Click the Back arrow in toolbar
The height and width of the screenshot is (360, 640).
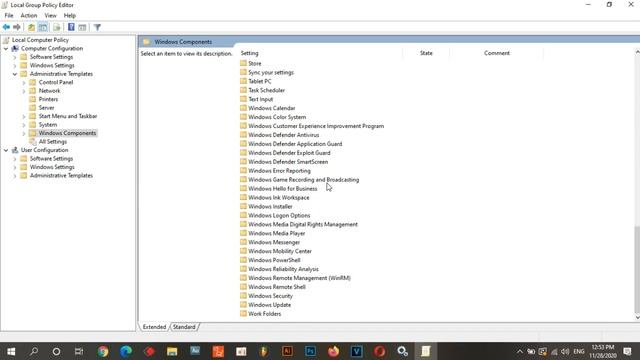point(6,27)
